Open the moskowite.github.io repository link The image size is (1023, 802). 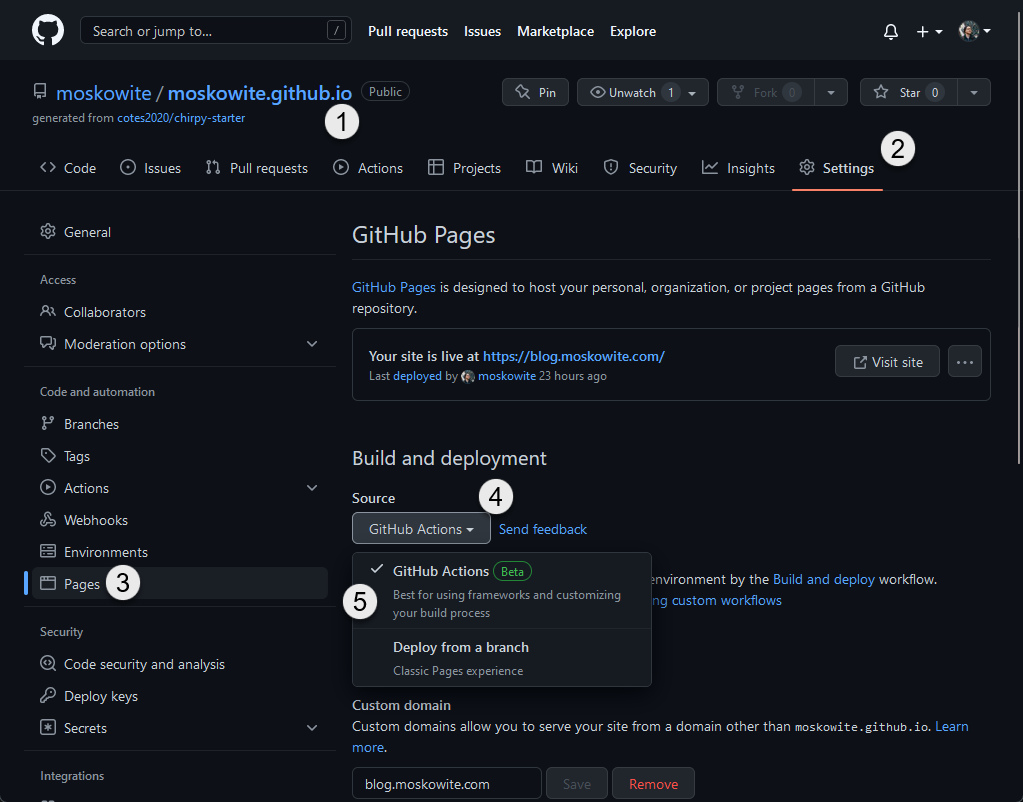tap(260, 93)
